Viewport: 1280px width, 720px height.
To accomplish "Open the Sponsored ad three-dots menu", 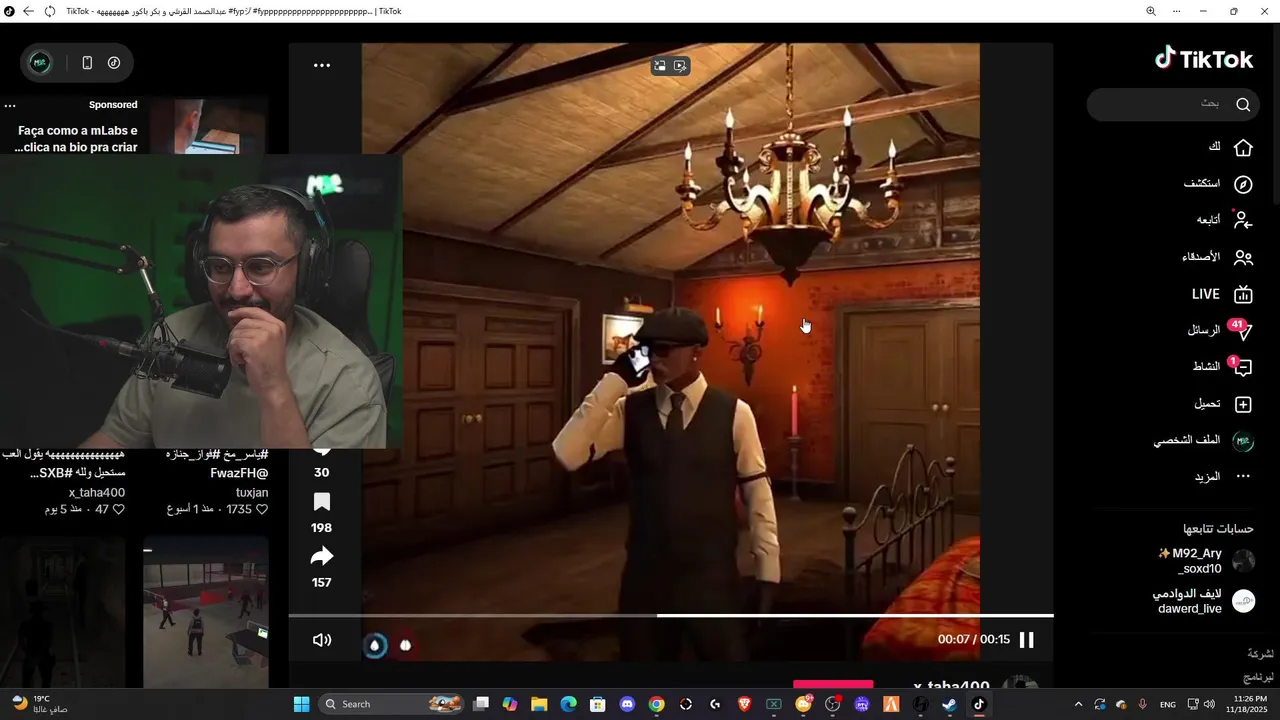I will point(10,105).
